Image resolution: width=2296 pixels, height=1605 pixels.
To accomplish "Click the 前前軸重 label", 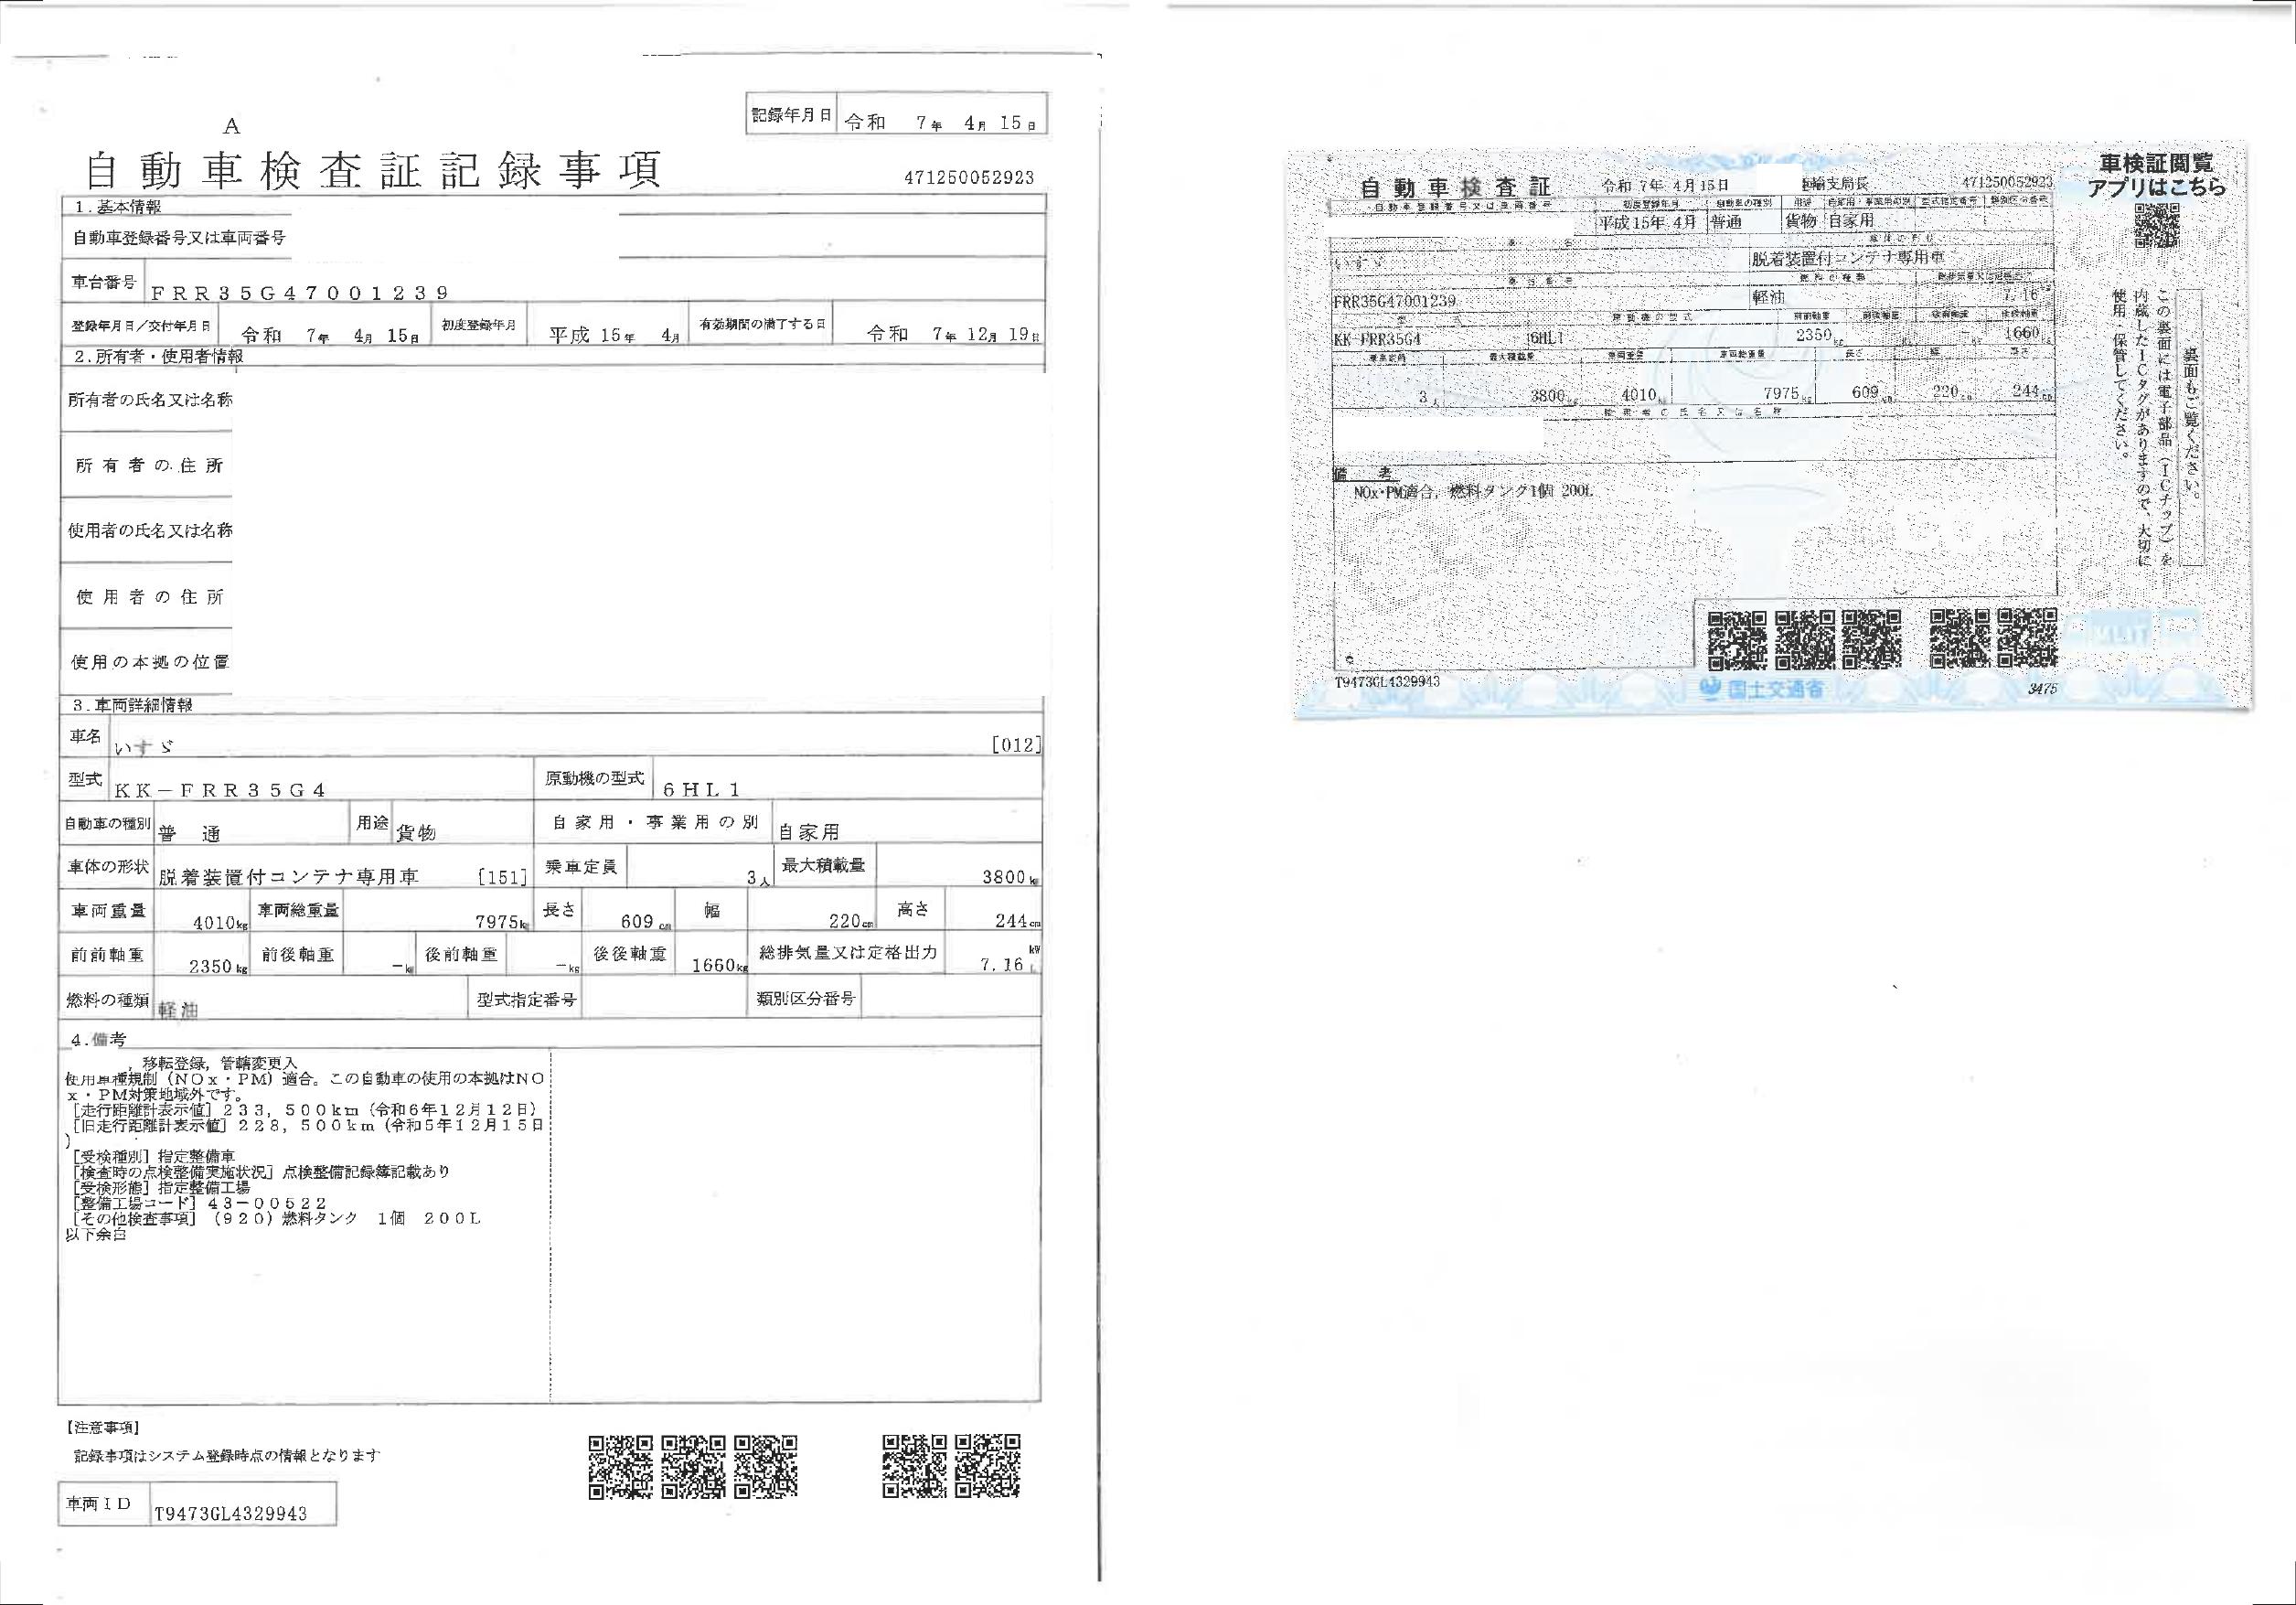I will click(x=107, y=955).
